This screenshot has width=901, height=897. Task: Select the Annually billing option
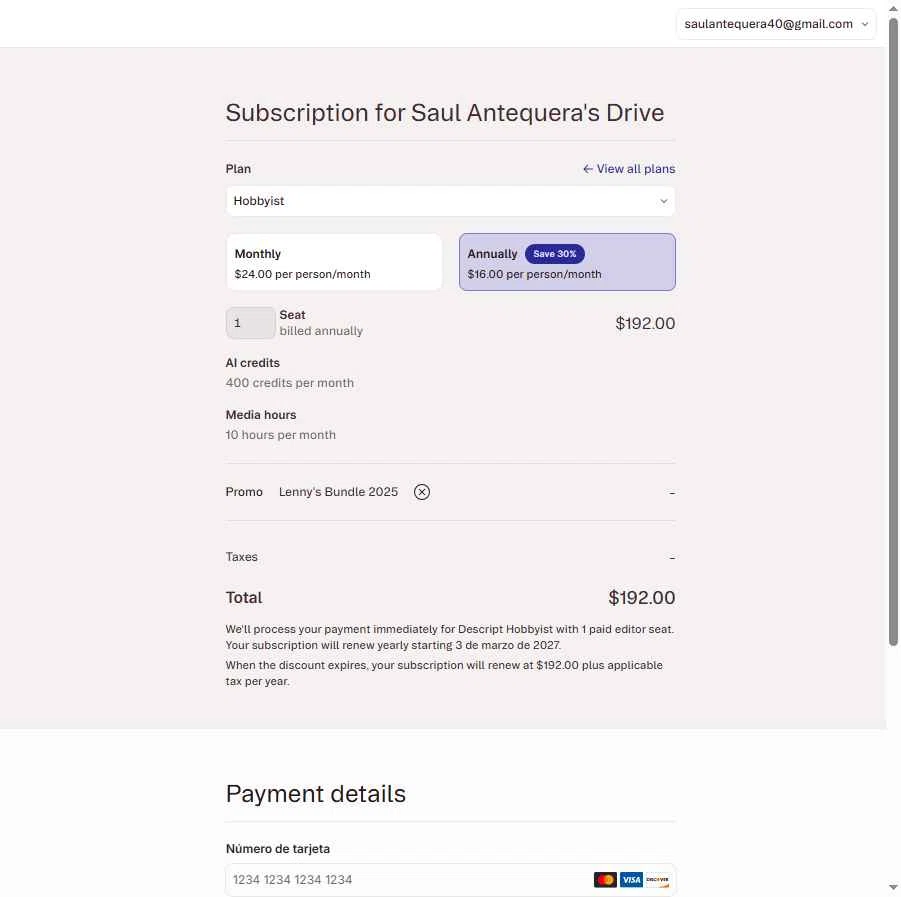point(567,263)
